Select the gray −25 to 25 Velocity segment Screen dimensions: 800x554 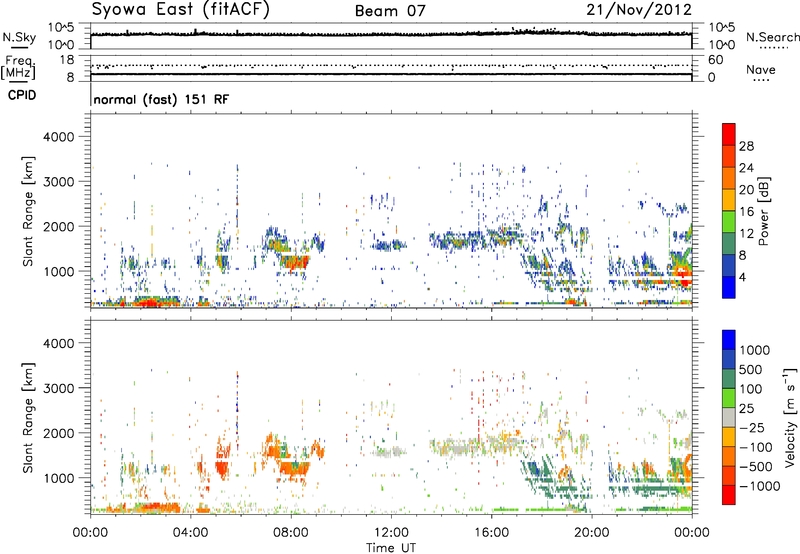coord(729,417)
